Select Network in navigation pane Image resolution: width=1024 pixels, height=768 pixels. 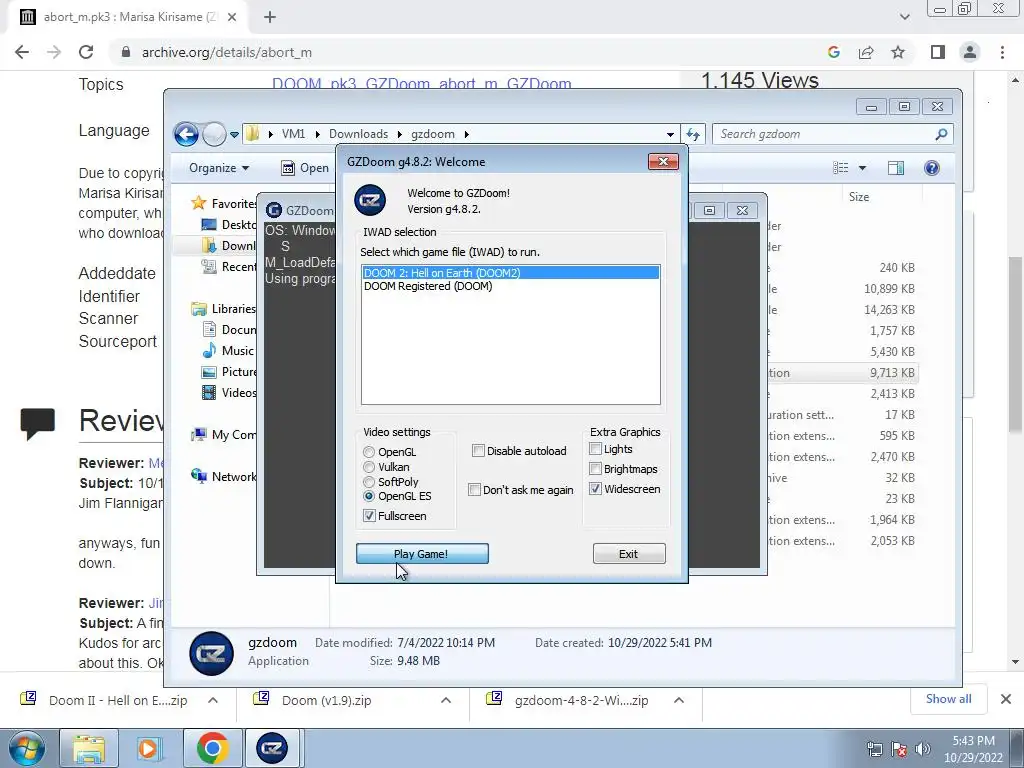coord(223,477)
